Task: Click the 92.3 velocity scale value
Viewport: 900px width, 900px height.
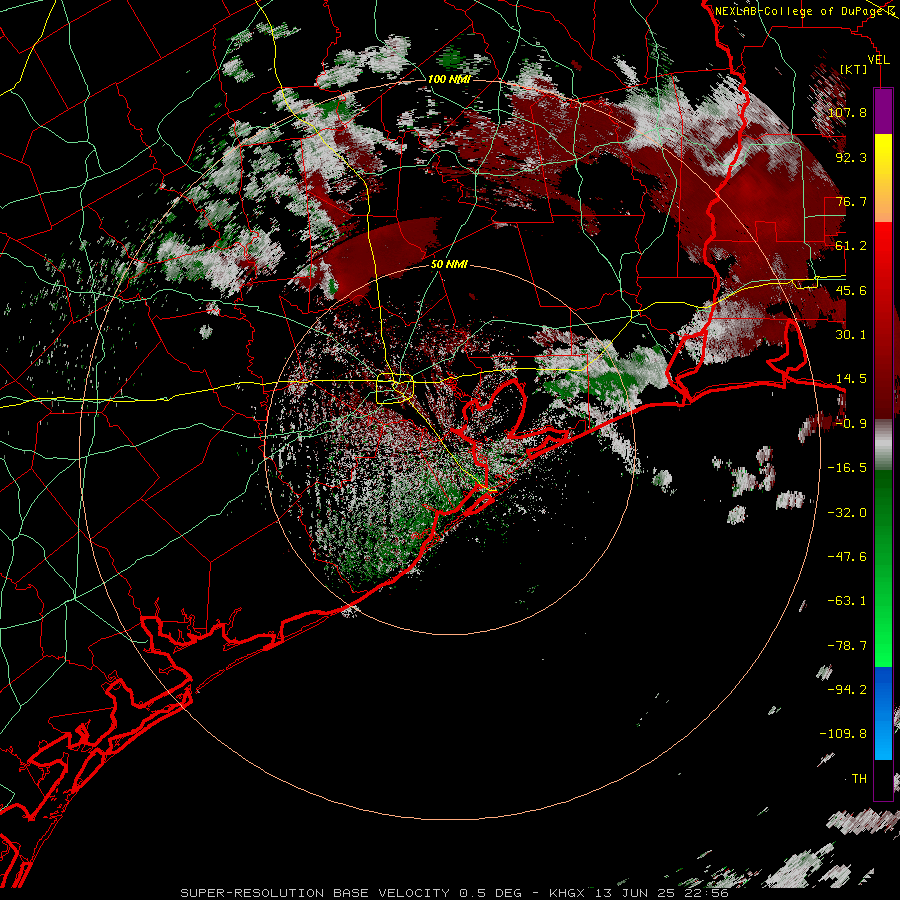Action: pos(851,157)
